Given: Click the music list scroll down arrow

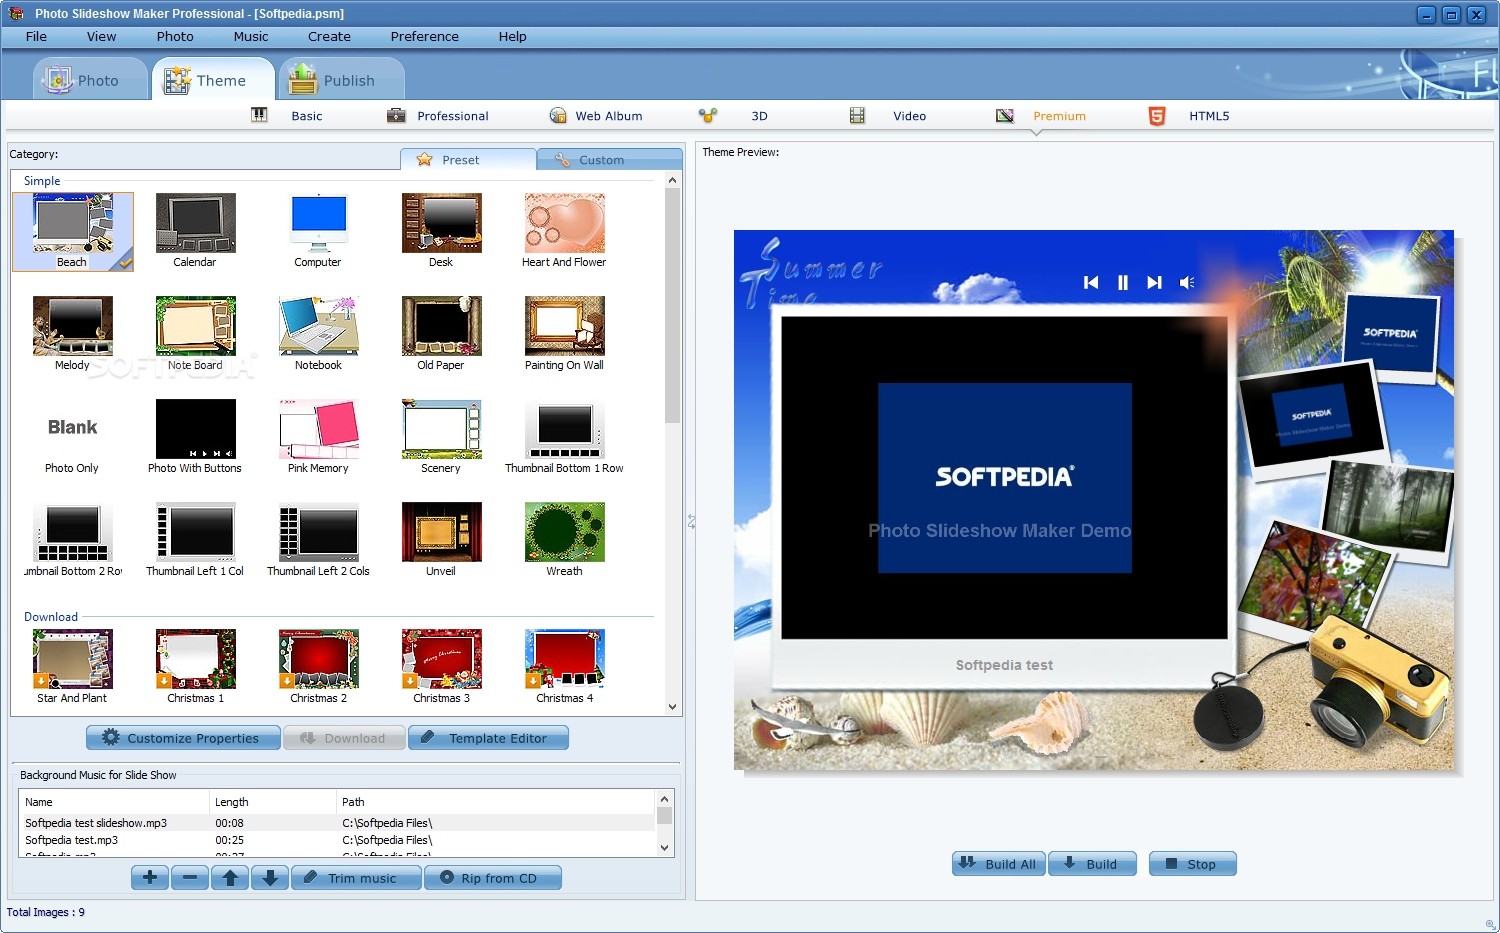Looking at the screenshot, I should pos(664,848).
